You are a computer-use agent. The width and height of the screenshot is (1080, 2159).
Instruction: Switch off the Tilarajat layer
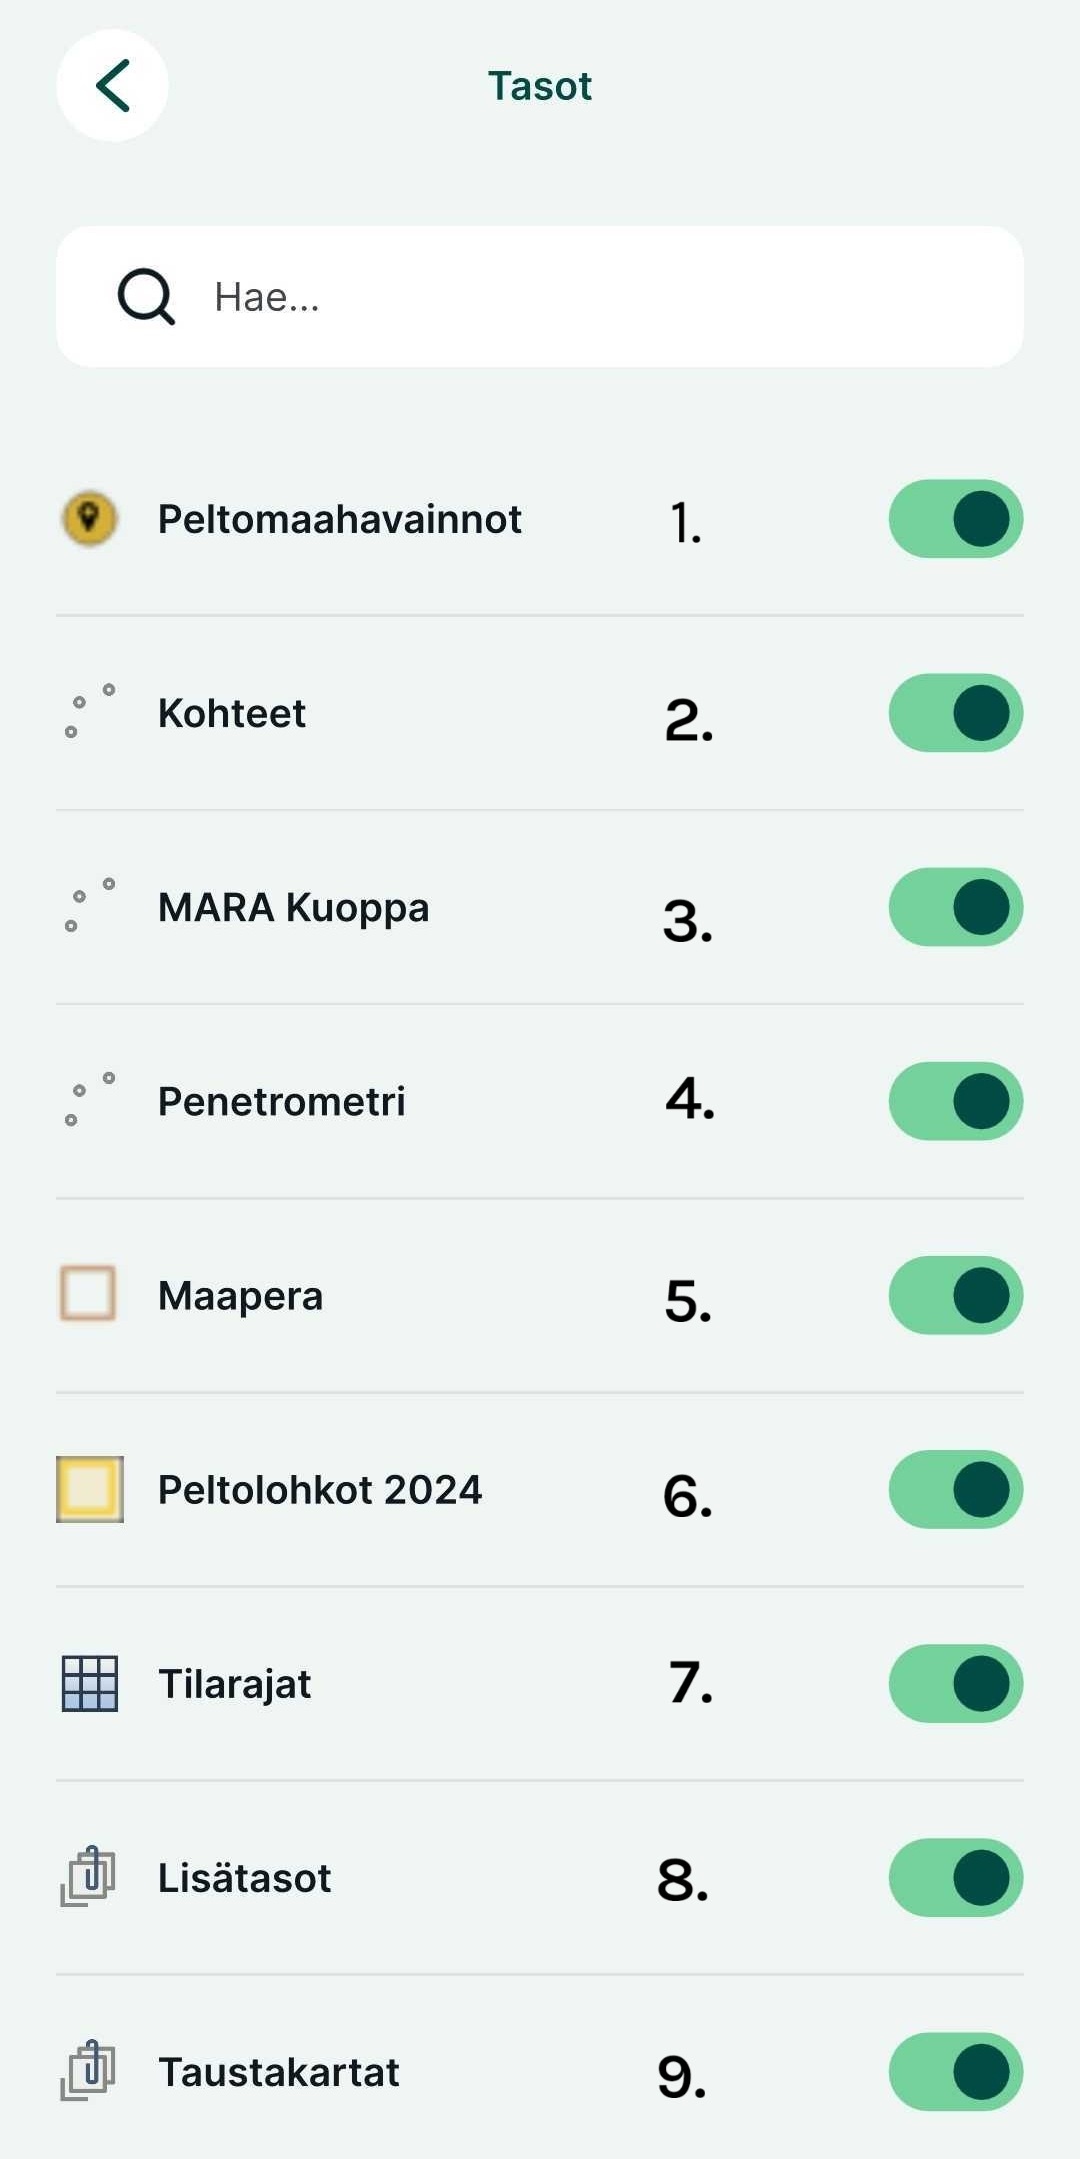pyautogui.click(x=955, y=1683)
